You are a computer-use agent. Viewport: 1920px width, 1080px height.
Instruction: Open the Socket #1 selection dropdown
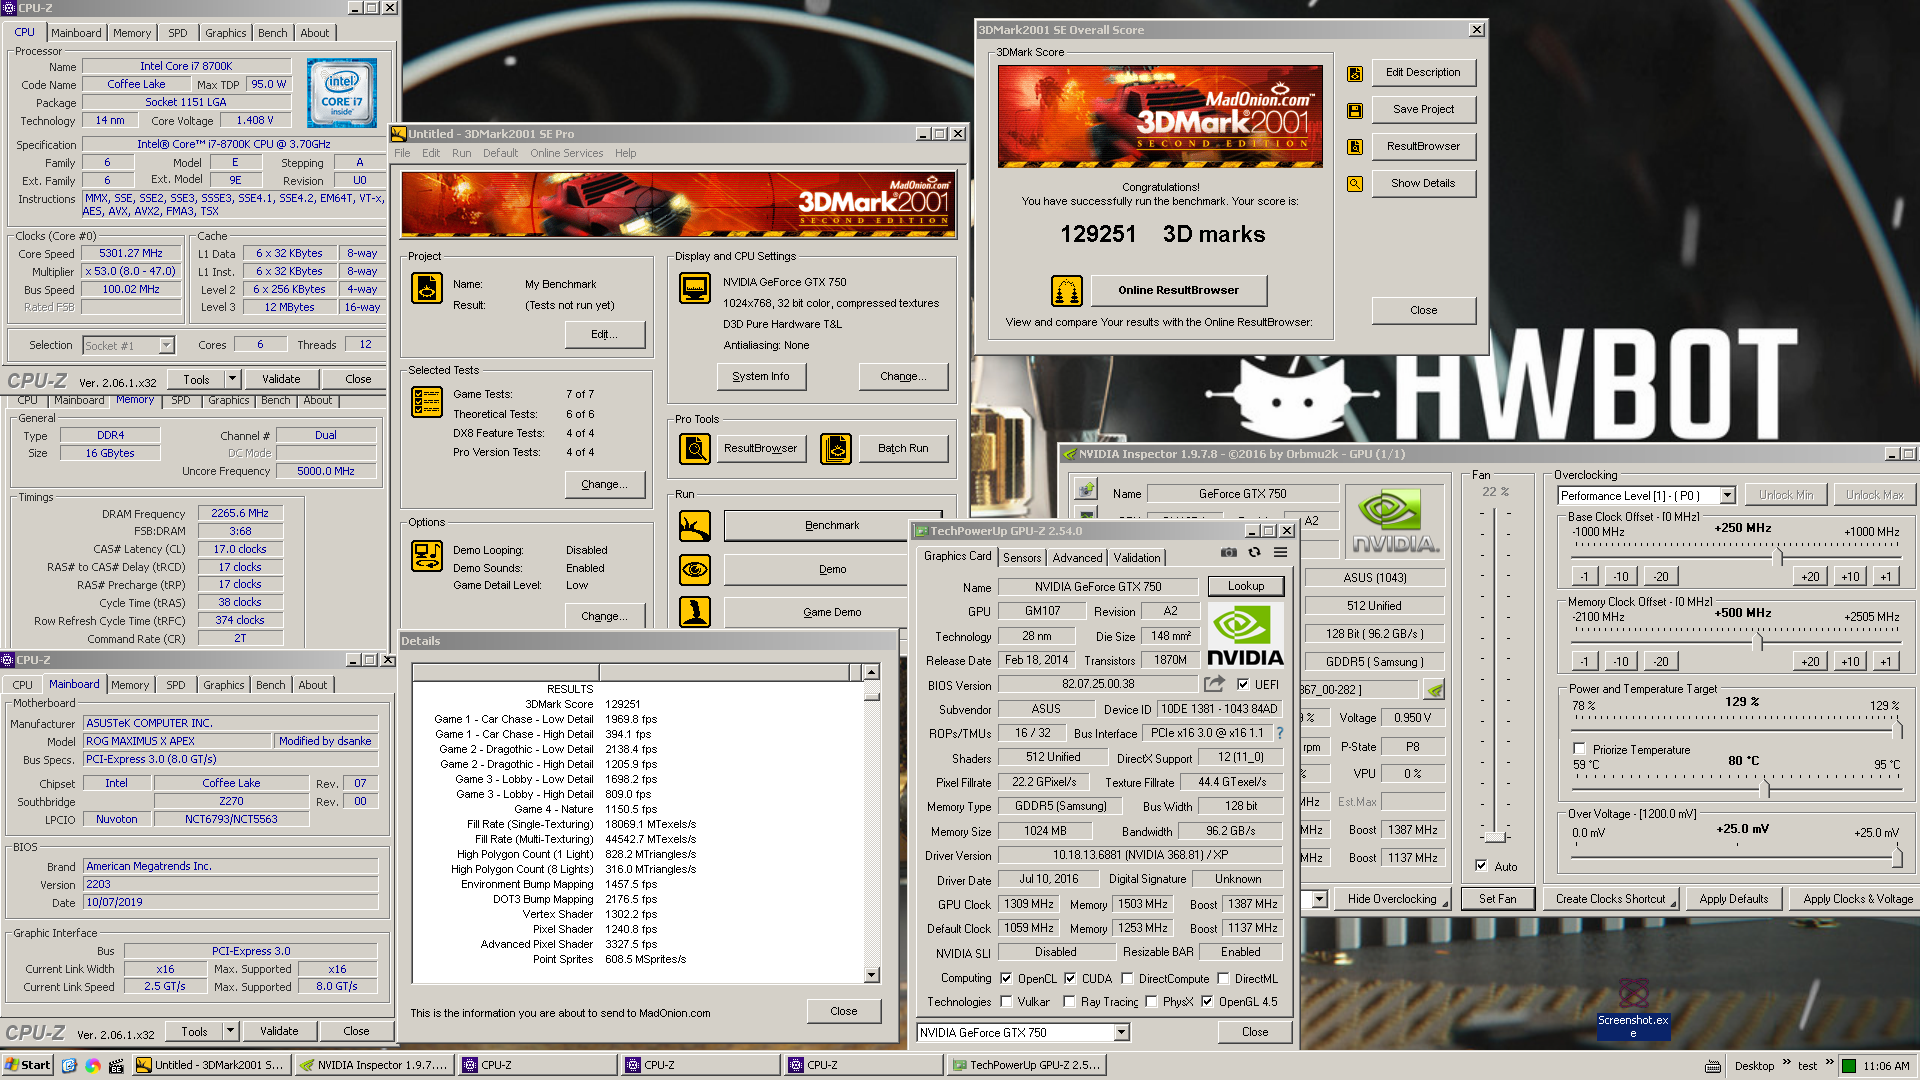click(166, 346)
